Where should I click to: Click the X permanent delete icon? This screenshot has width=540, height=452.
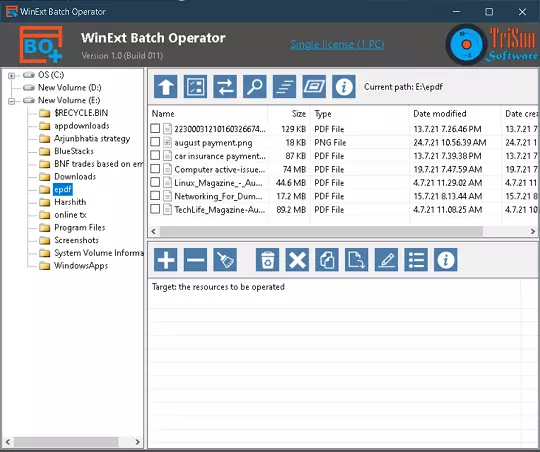click(297, 260)
